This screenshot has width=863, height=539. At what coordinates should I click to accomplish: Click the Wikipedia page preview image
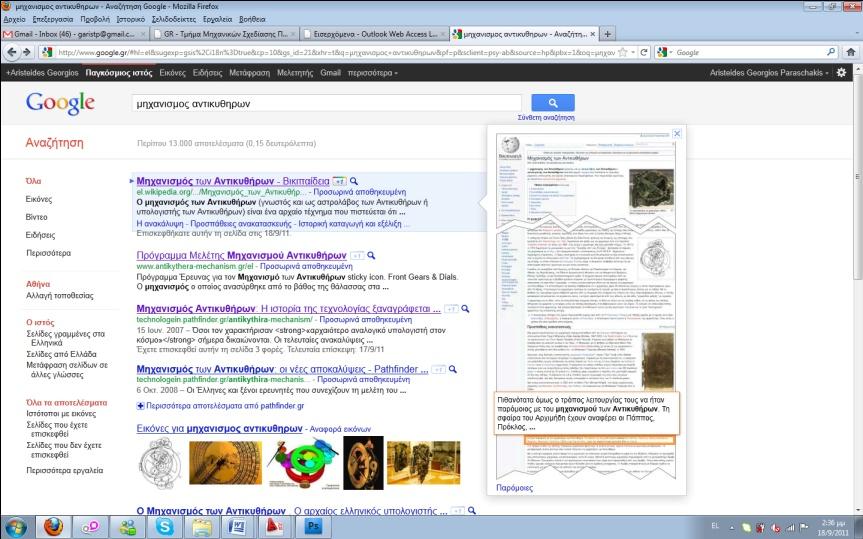[586, 306]
